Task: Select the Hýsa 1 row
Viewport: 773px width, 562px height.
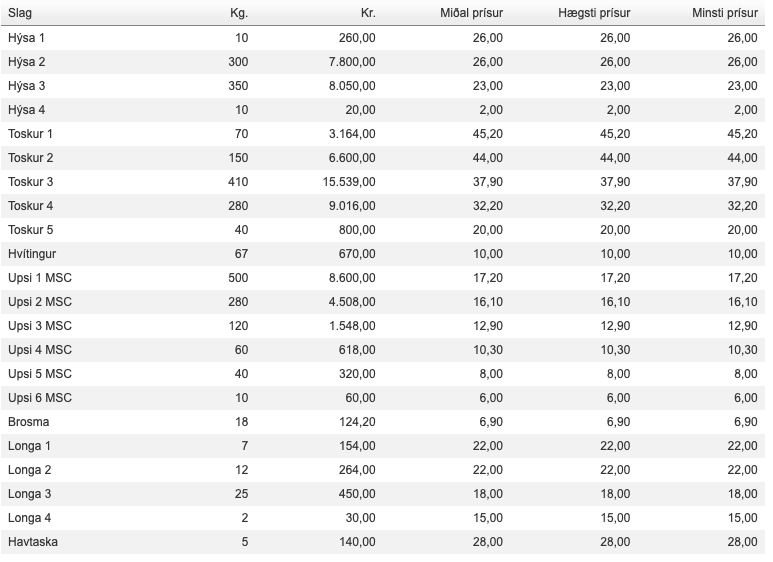Action: pos(383,38)
